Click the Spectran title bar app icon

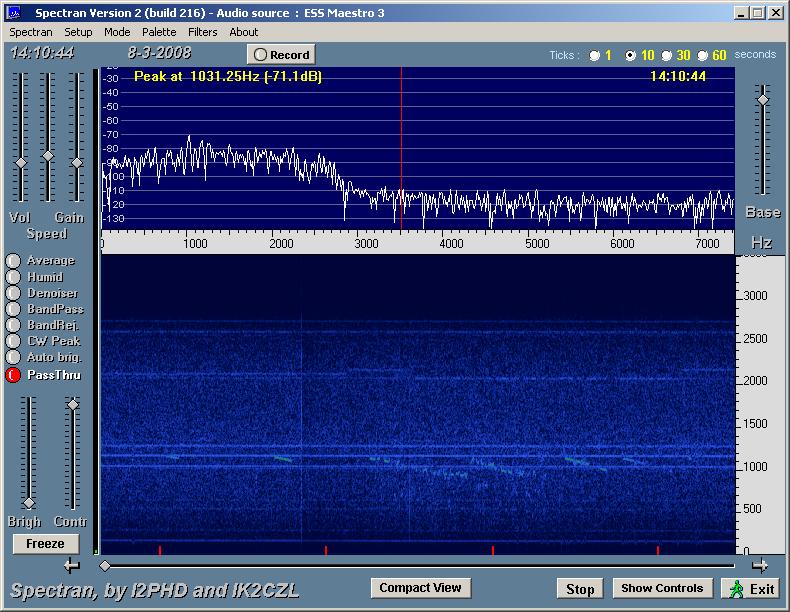14,13
